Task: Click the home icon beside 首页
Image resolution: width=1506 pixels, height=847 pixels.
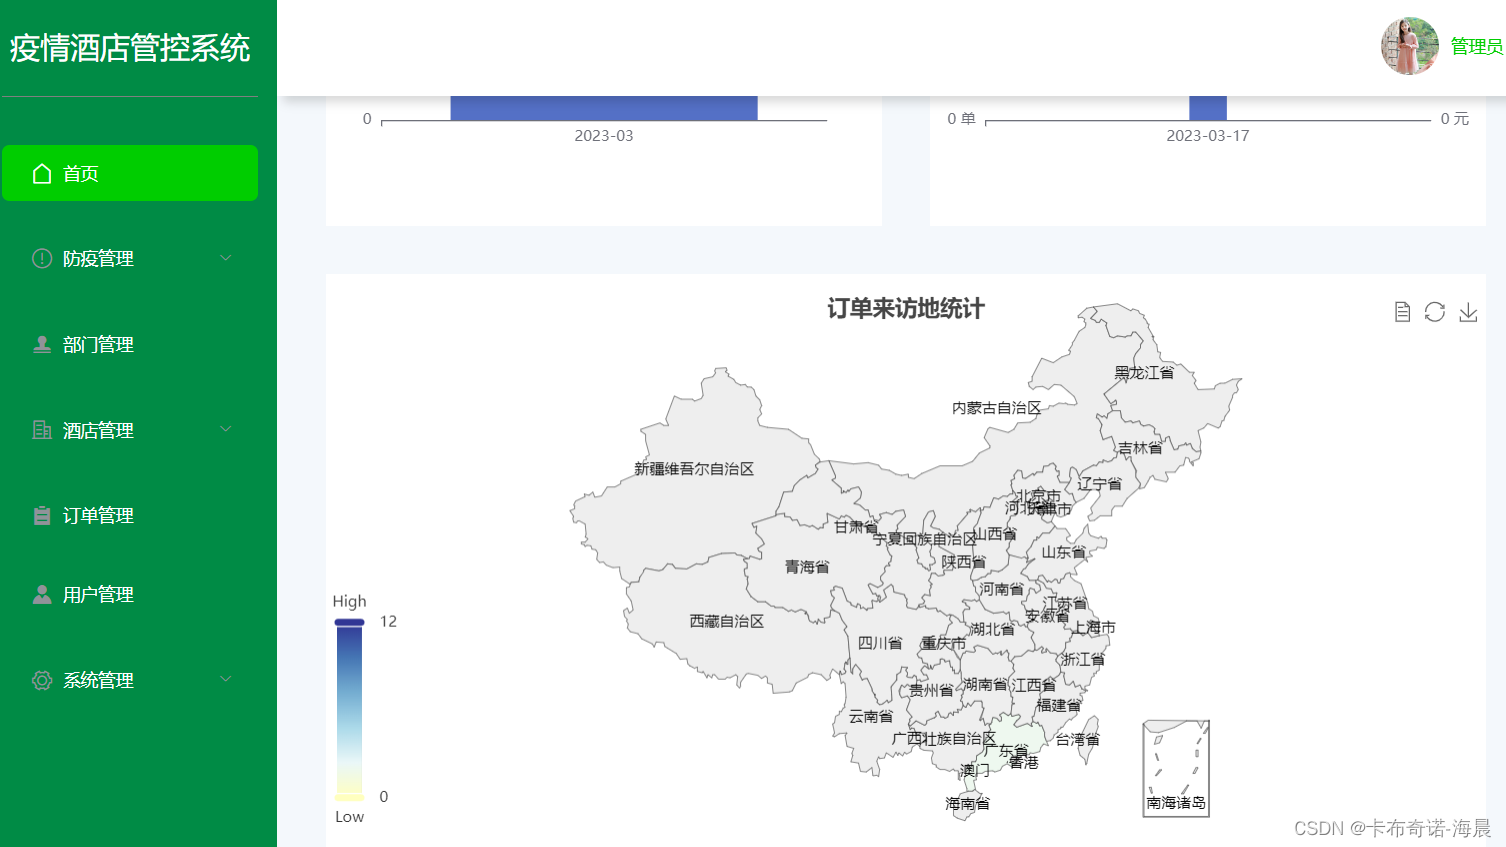Action: tap(41, 172)
